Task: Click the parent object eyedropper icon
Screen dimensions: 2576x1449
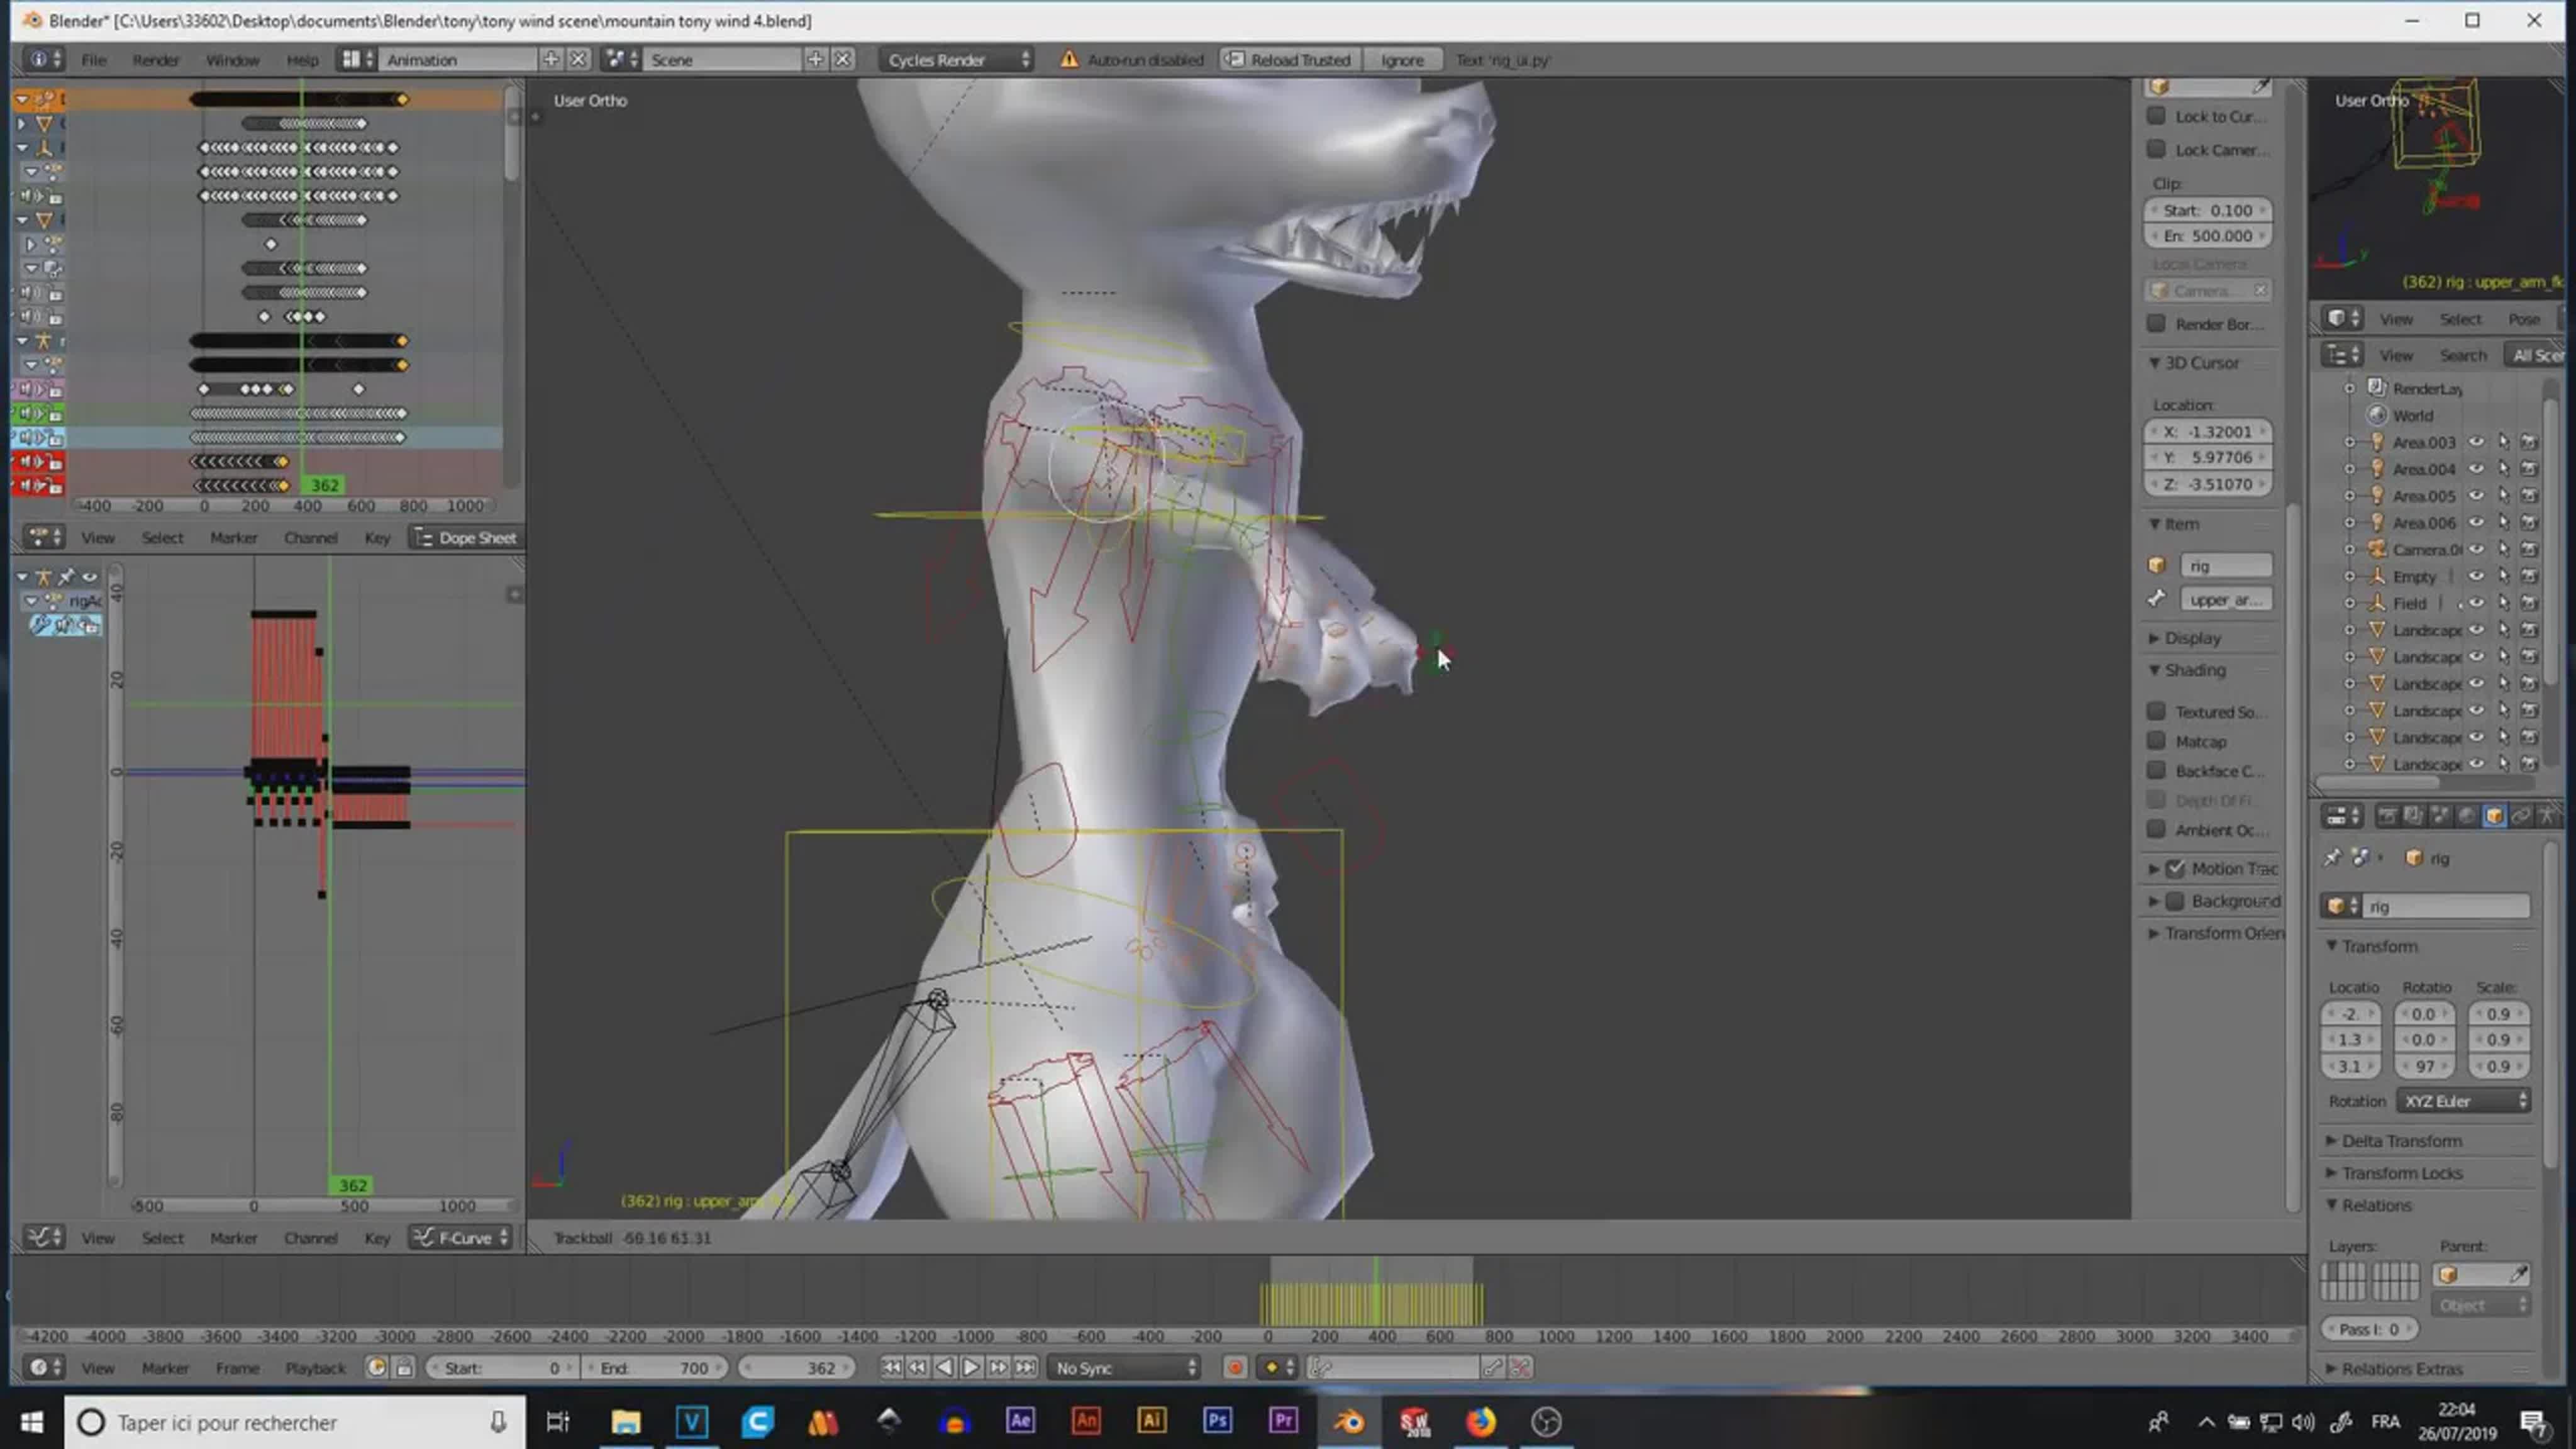Action: pyautogui.click(x=2518, y=1275)
